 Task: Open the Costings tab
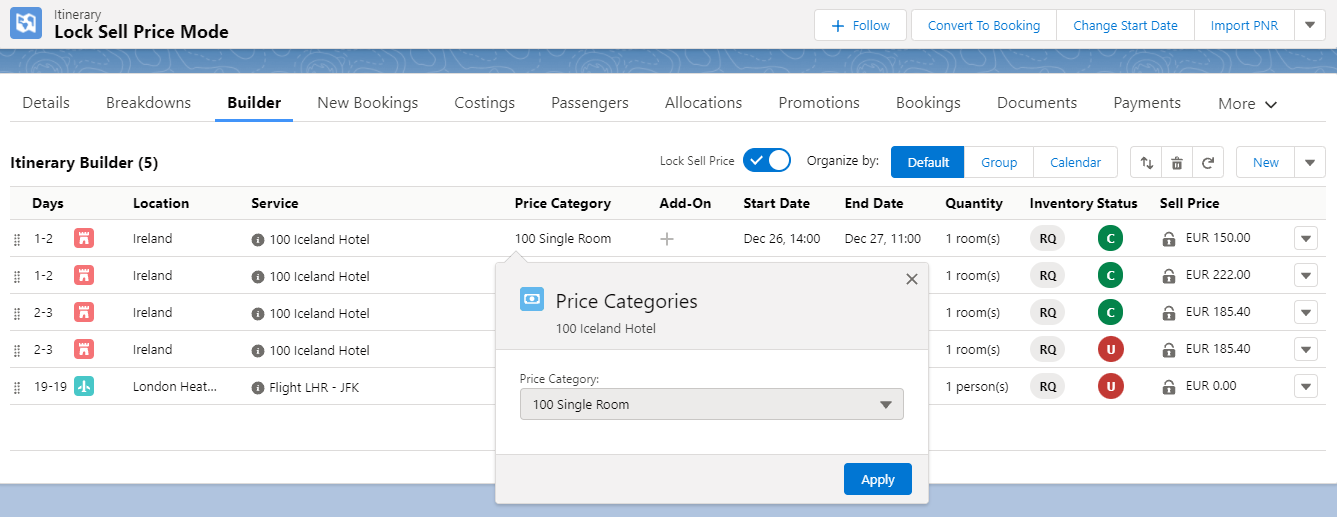pos(484,102)
